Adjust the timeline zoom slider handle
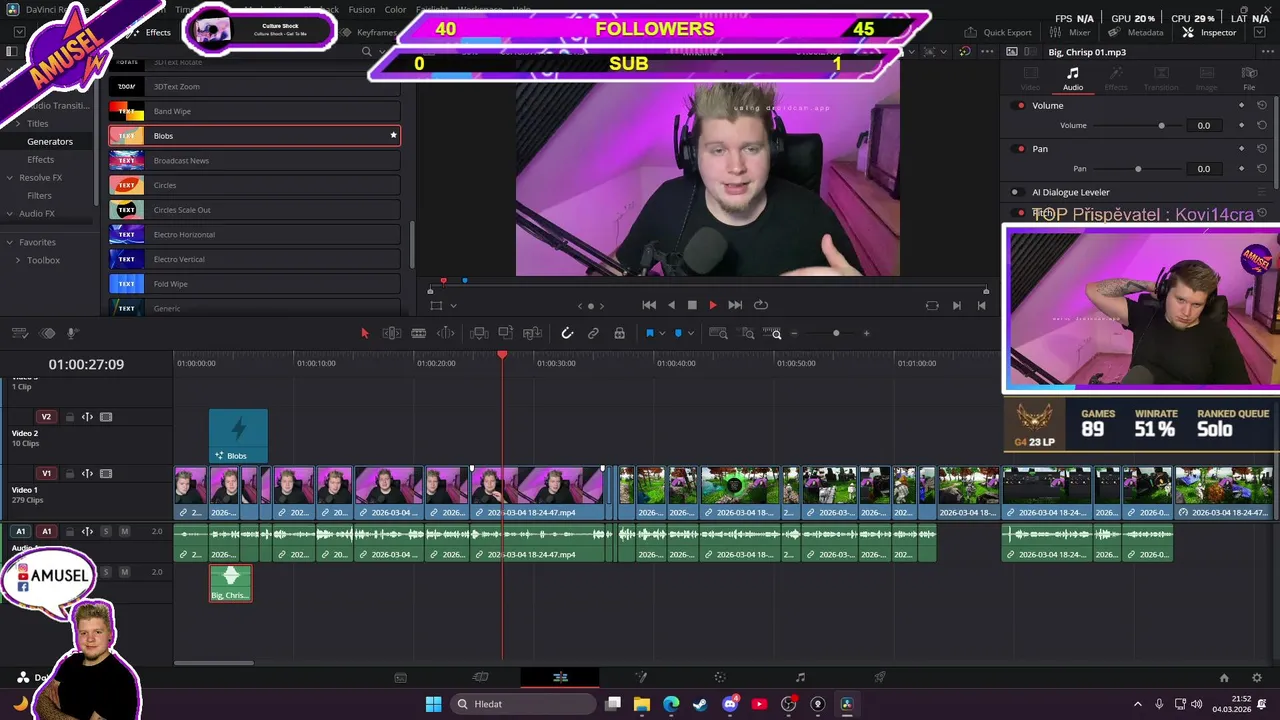This screenshot has width=1280, height=720. (x=836, y=333)
